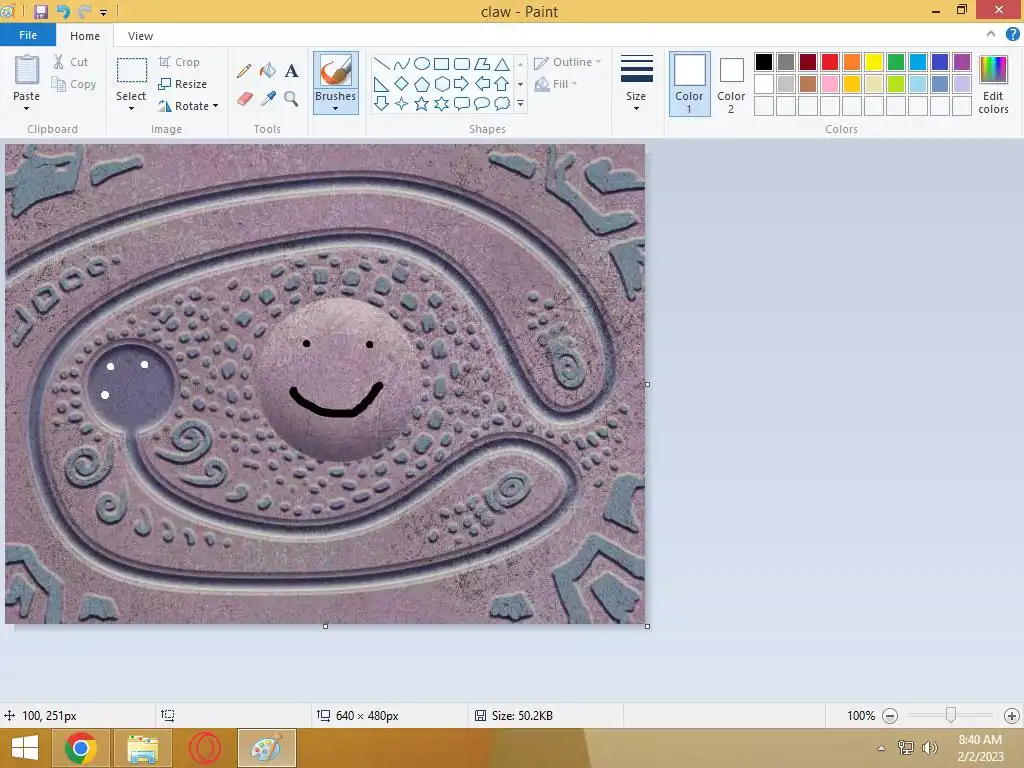Pick the Six-point star shape
1024x768 pixels.
pos(441,103)
